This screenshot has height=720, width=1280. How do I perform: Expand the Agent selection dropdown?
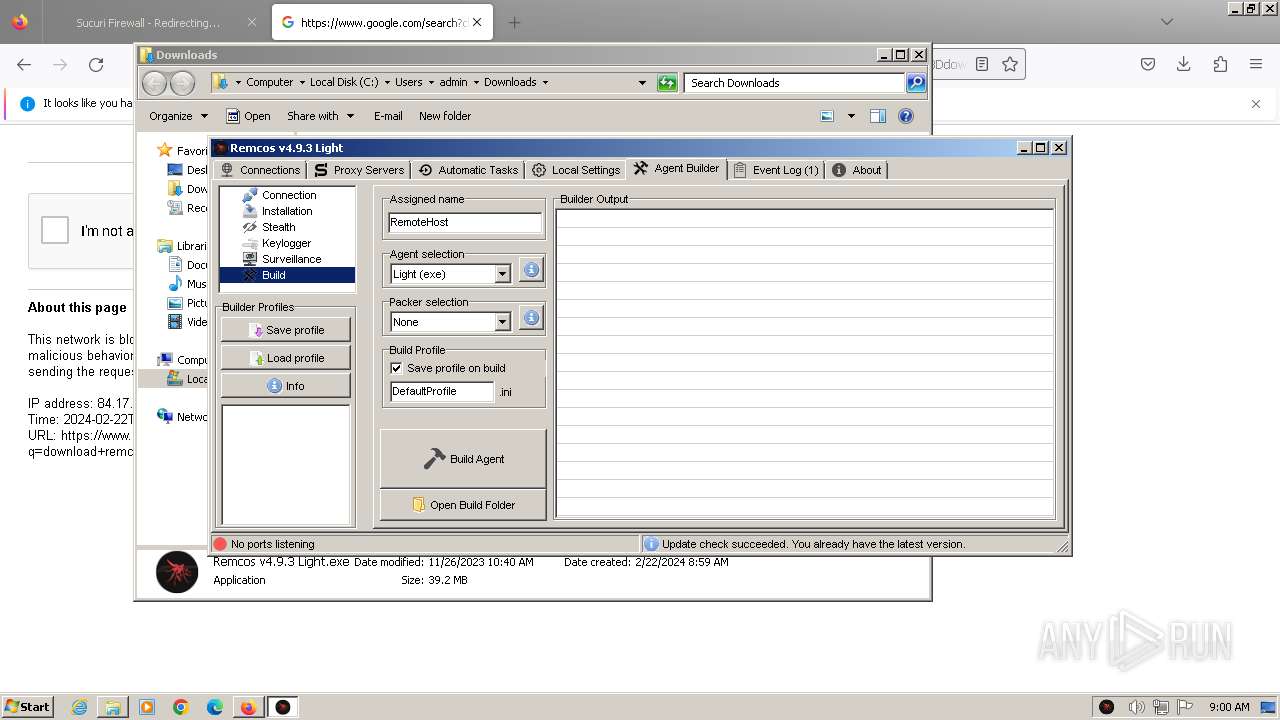pyautogui.click(x=502, y=274)
